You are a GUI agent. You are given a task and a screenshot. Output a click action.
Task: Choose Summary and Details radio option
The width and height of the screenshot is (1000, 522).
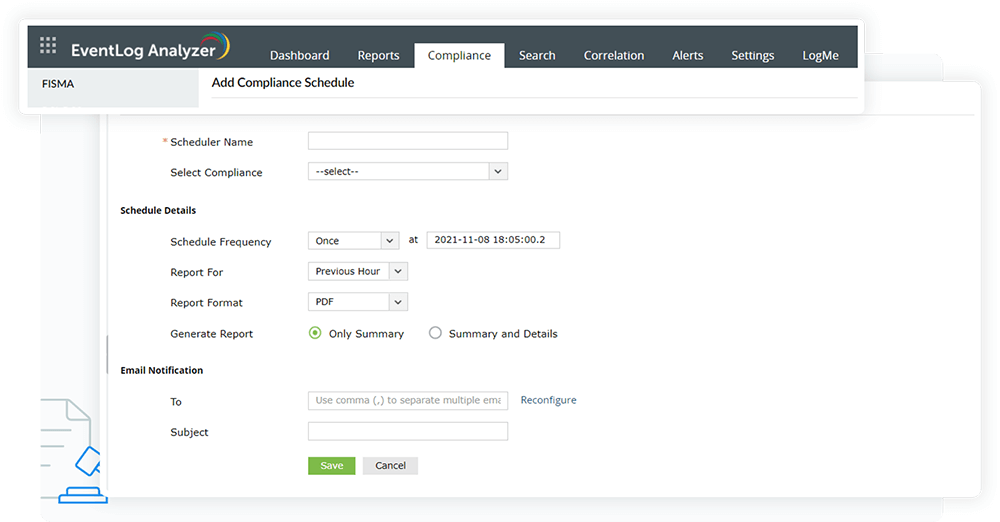tap(435, 333)
